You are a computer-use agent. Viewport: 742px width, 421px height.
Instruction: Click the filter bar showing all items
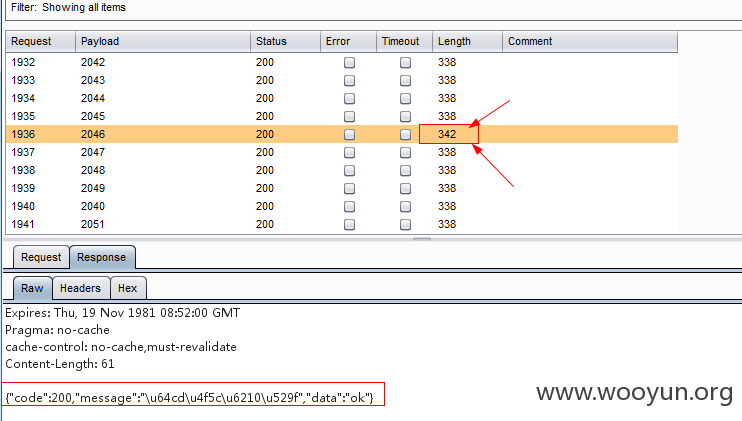point(374,8)
